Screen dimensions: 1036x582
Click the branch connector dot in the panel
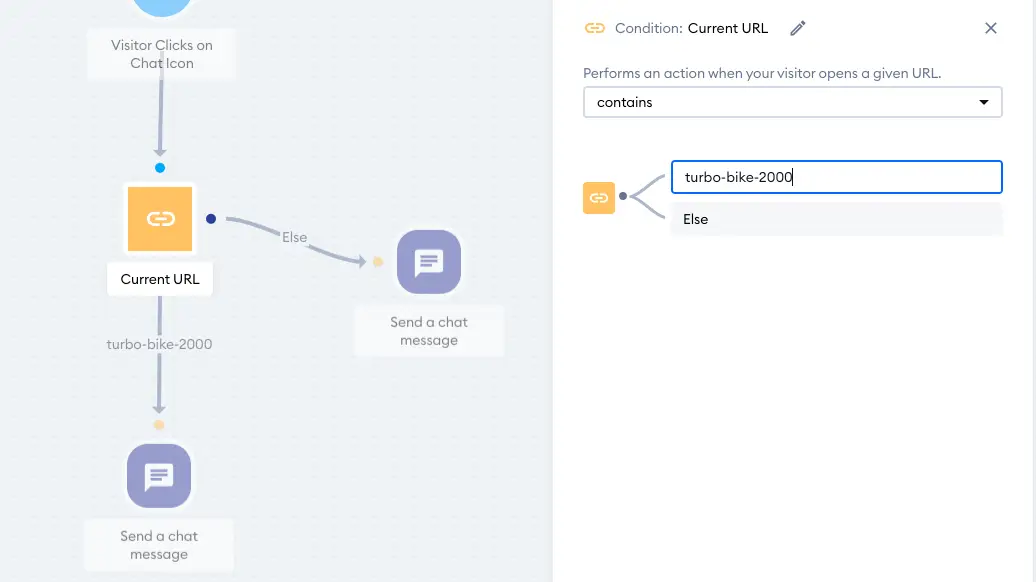click(x=622, y=196)
